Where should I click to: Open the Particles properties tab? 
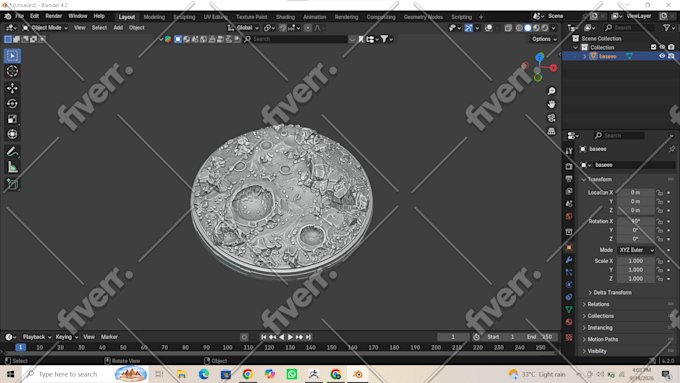click(x=569, y=272)
